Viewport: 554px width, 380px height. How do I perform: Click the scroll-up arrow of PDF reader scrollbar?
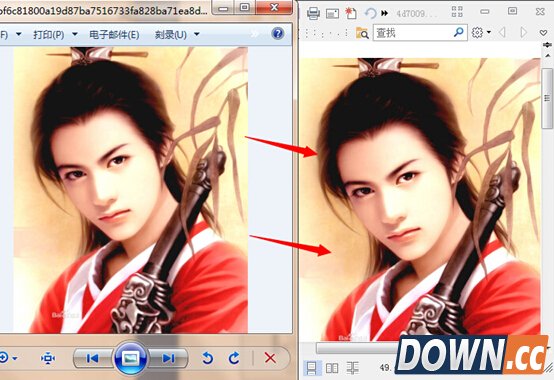tap(548, 56)
